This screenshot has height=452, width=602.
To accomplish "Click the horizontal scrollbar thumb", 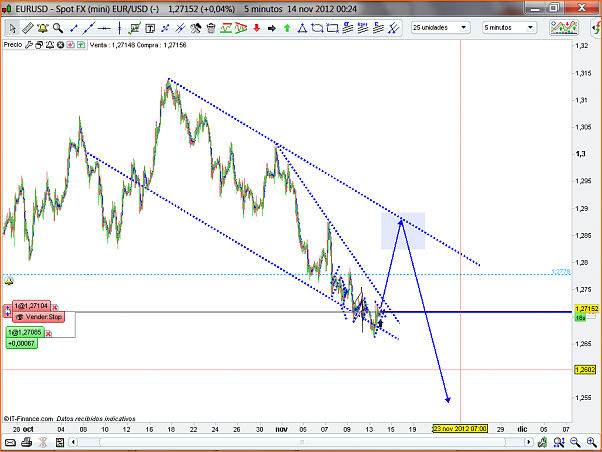I will click(x=302, y=442).
